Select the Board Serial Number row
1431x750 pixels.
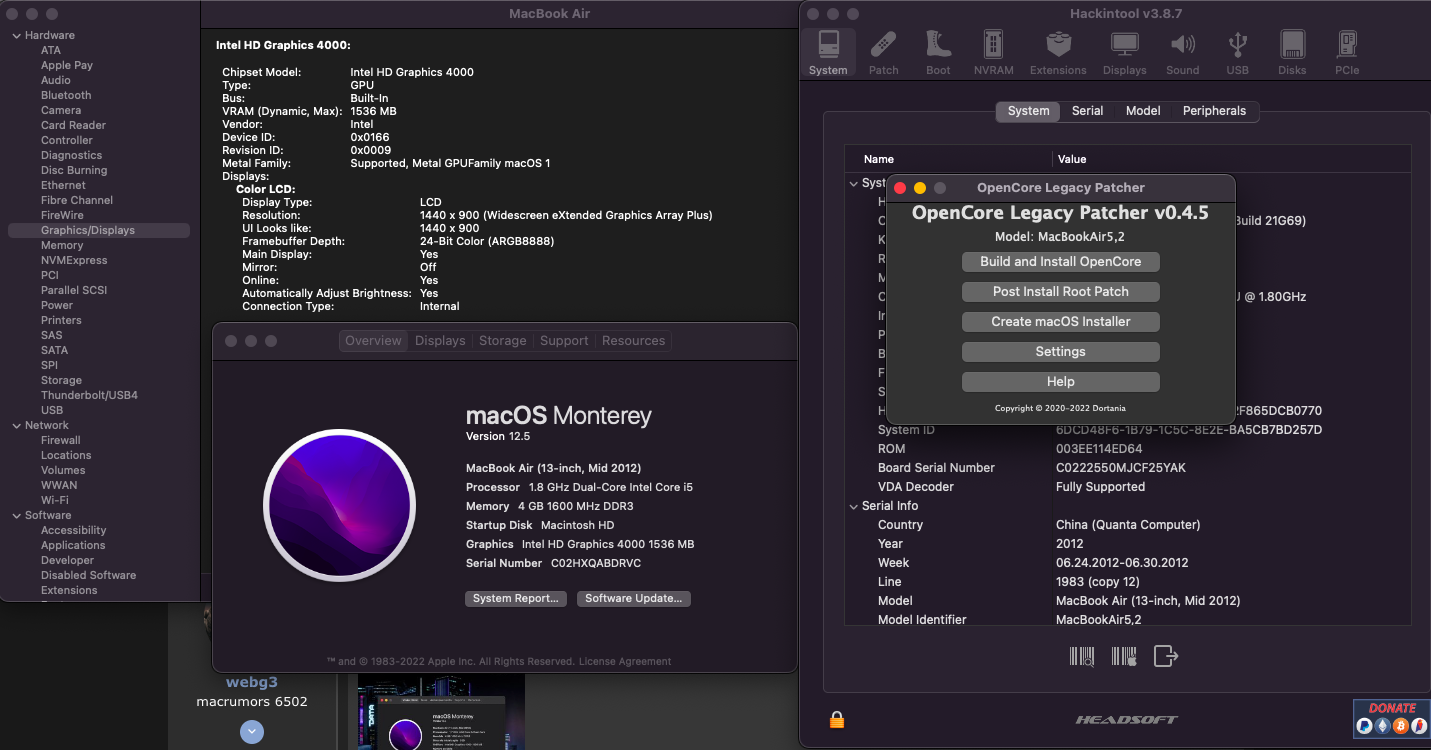pyautogui.click(x=1127, y=468)
